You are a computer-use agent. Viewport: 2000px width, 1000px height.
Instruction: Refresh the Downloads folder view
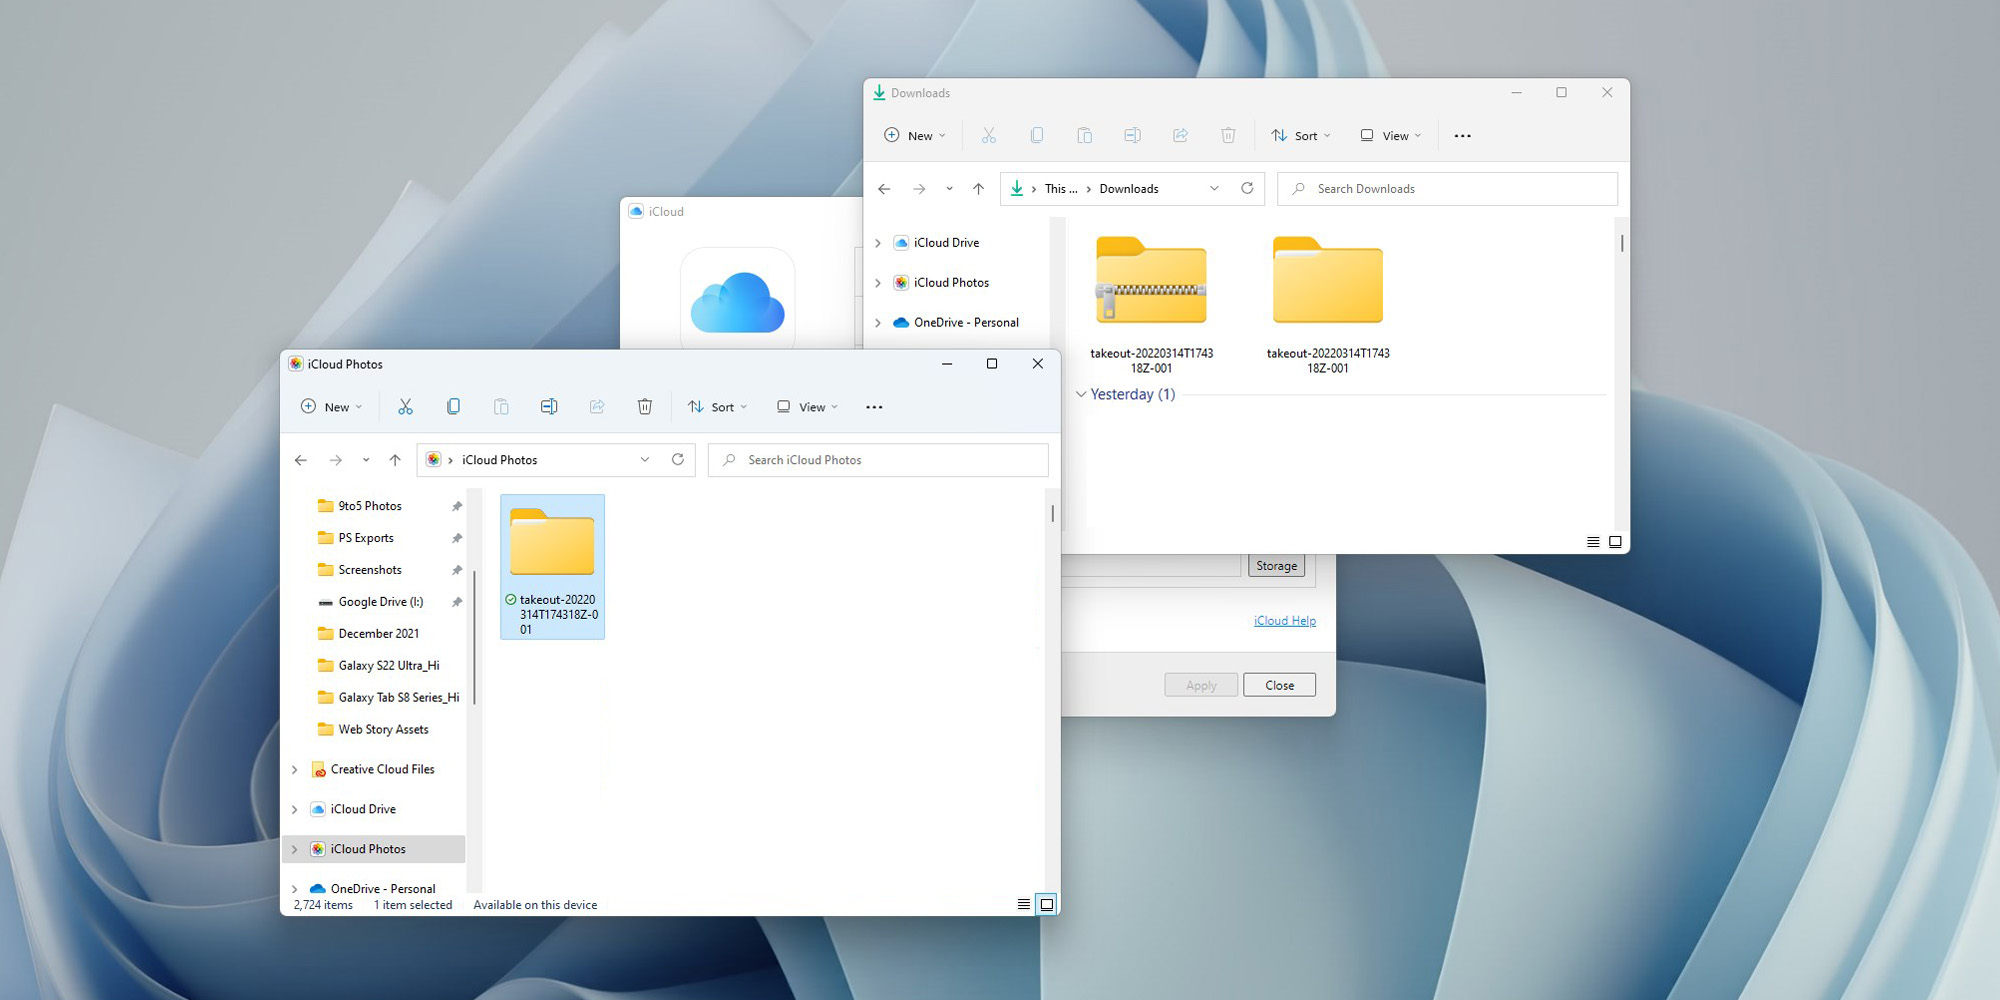coord(1247,189)
